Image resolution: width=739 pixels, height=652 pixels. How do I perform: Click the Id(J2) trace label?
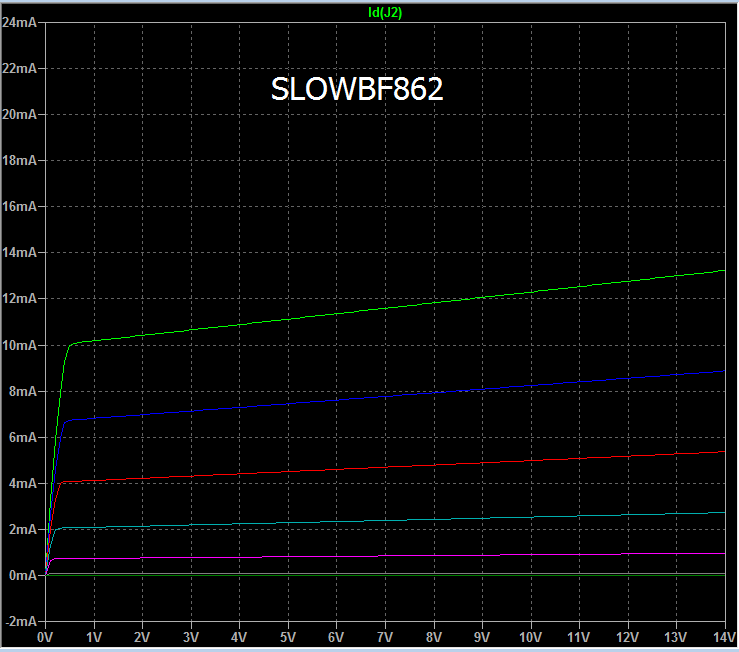[385, 13]
